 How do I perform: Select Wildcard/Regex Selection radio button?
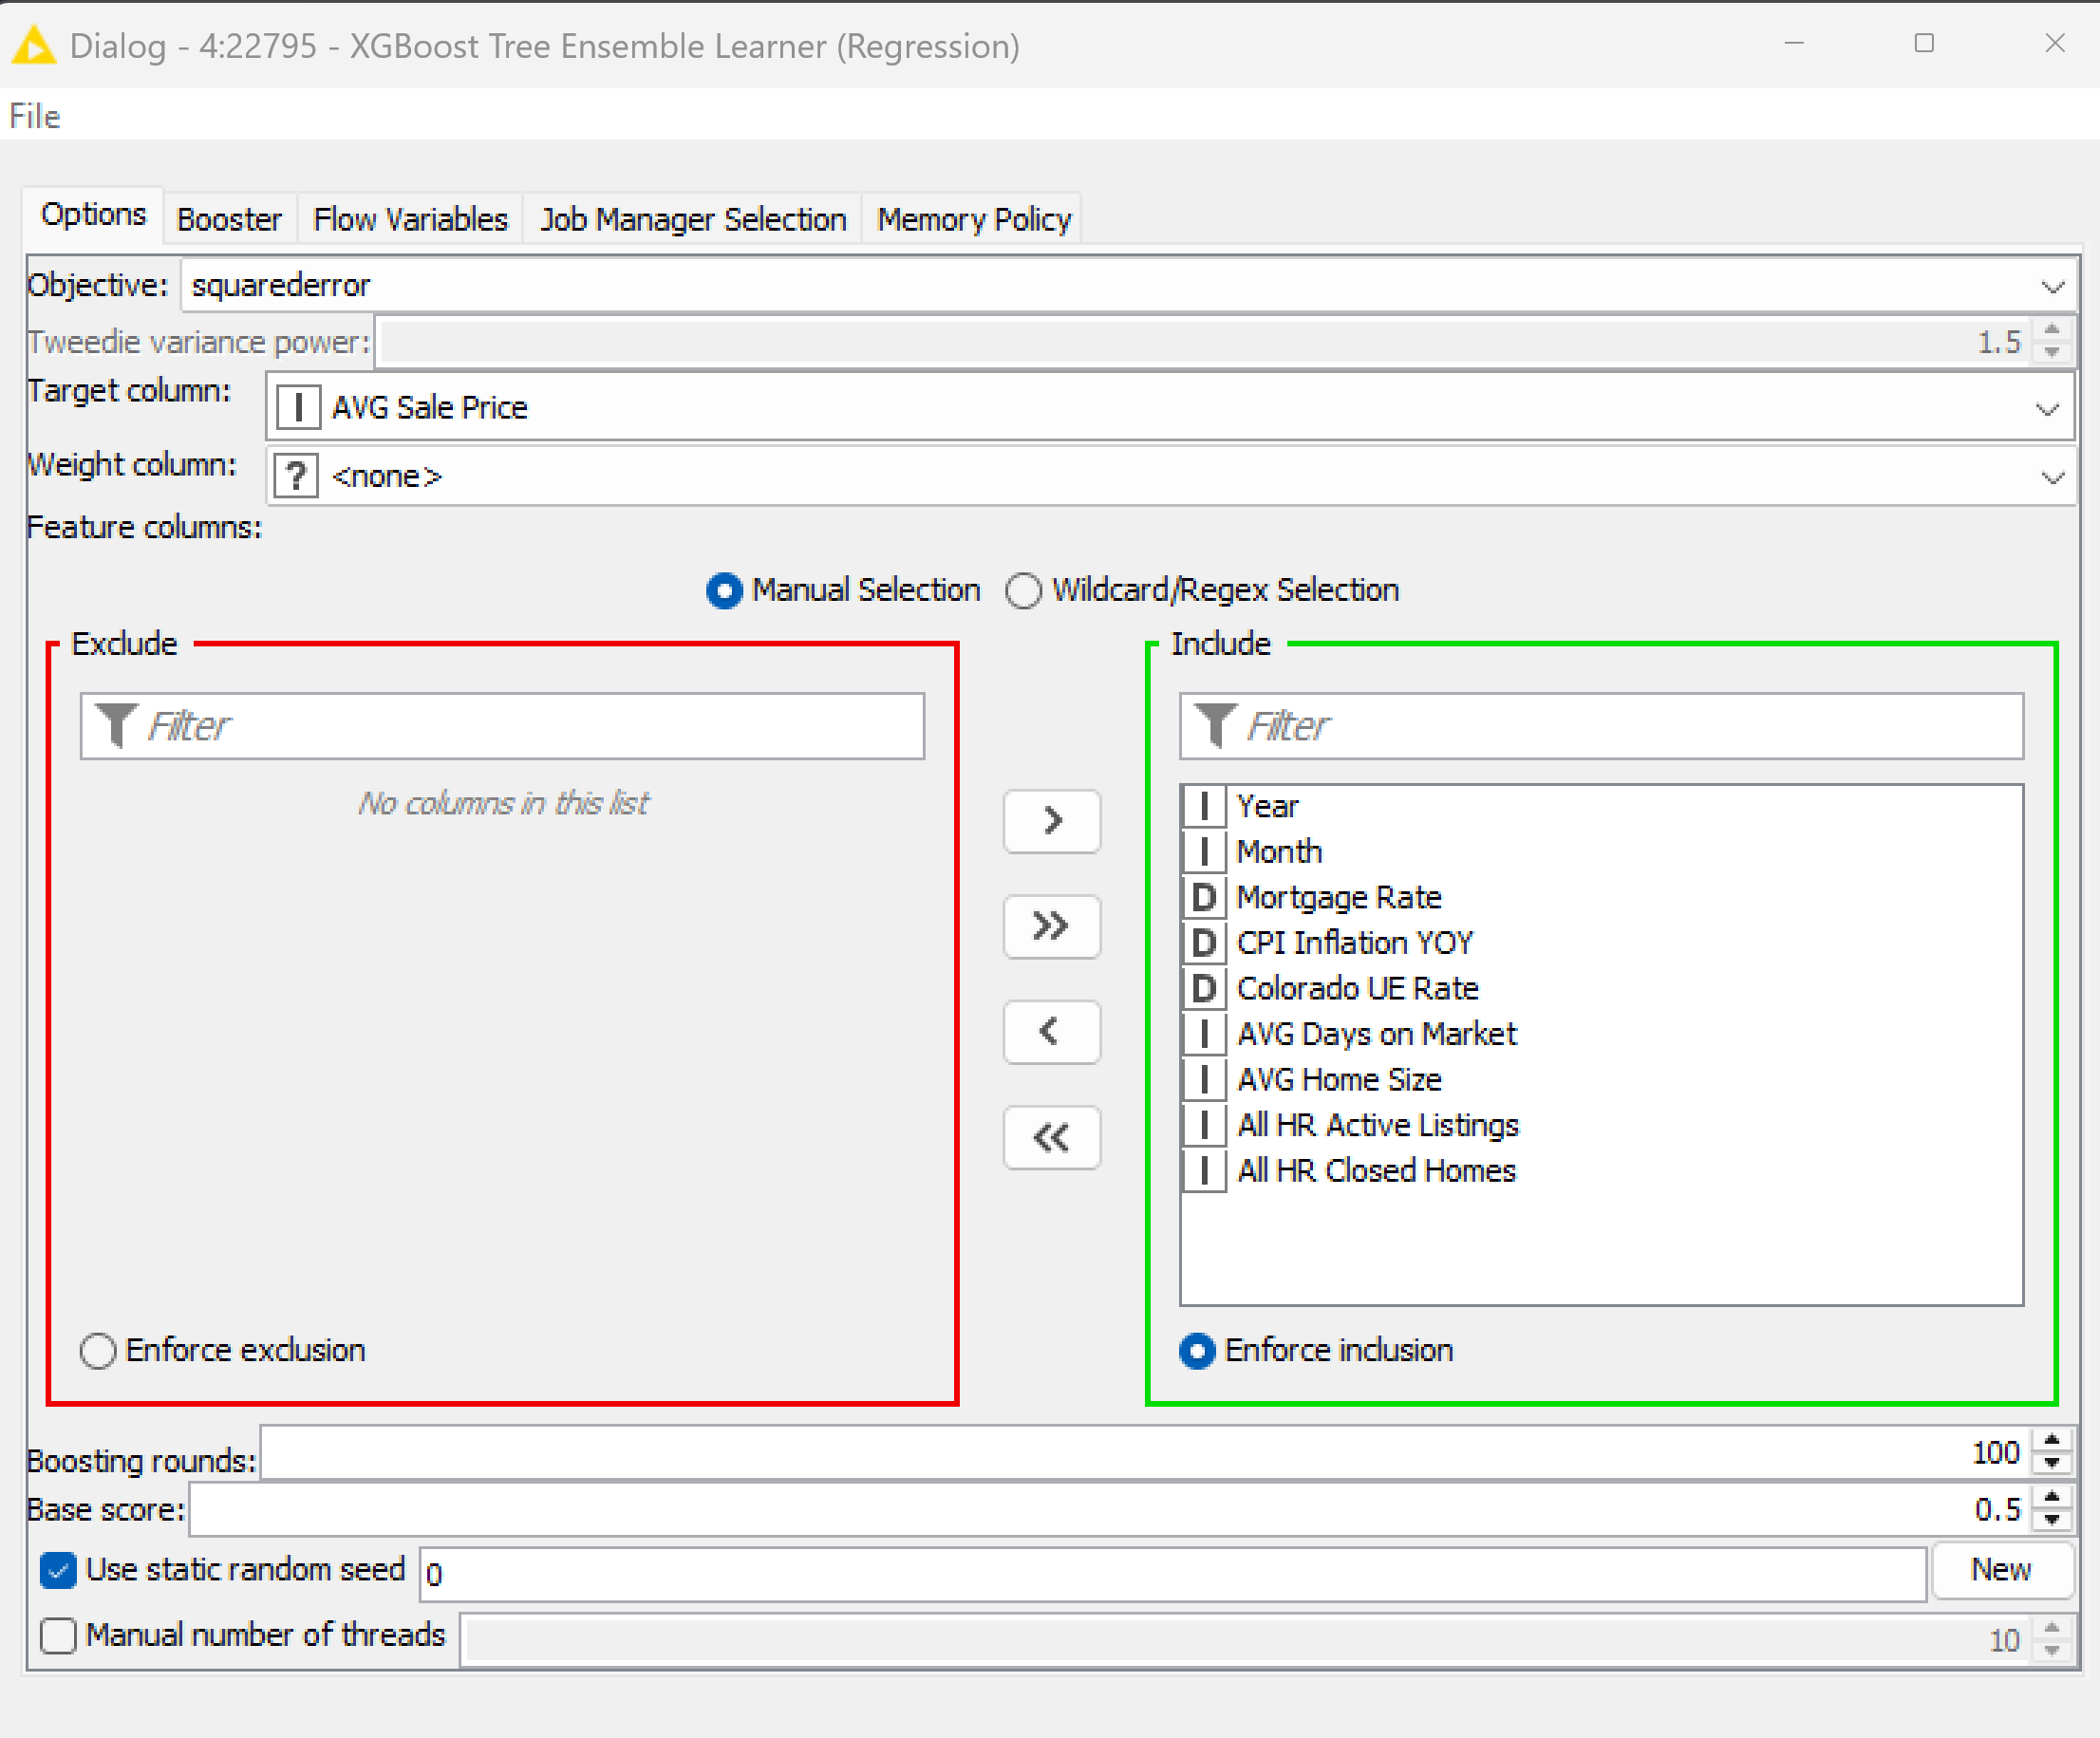click(x=1023, y=590)
